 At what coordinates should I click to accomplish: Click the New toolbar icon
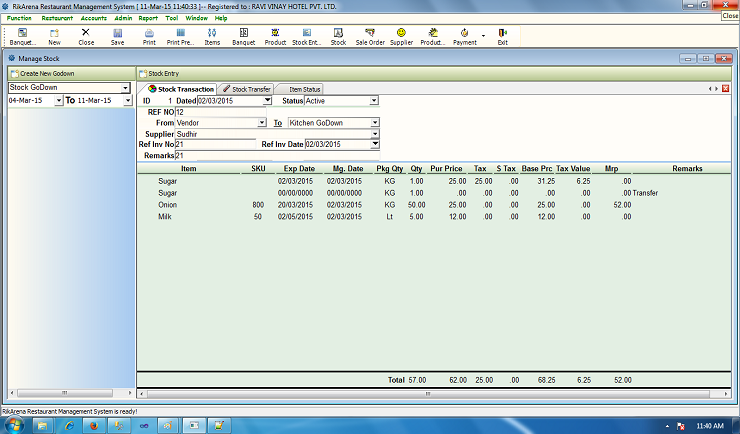click(54, 37)
